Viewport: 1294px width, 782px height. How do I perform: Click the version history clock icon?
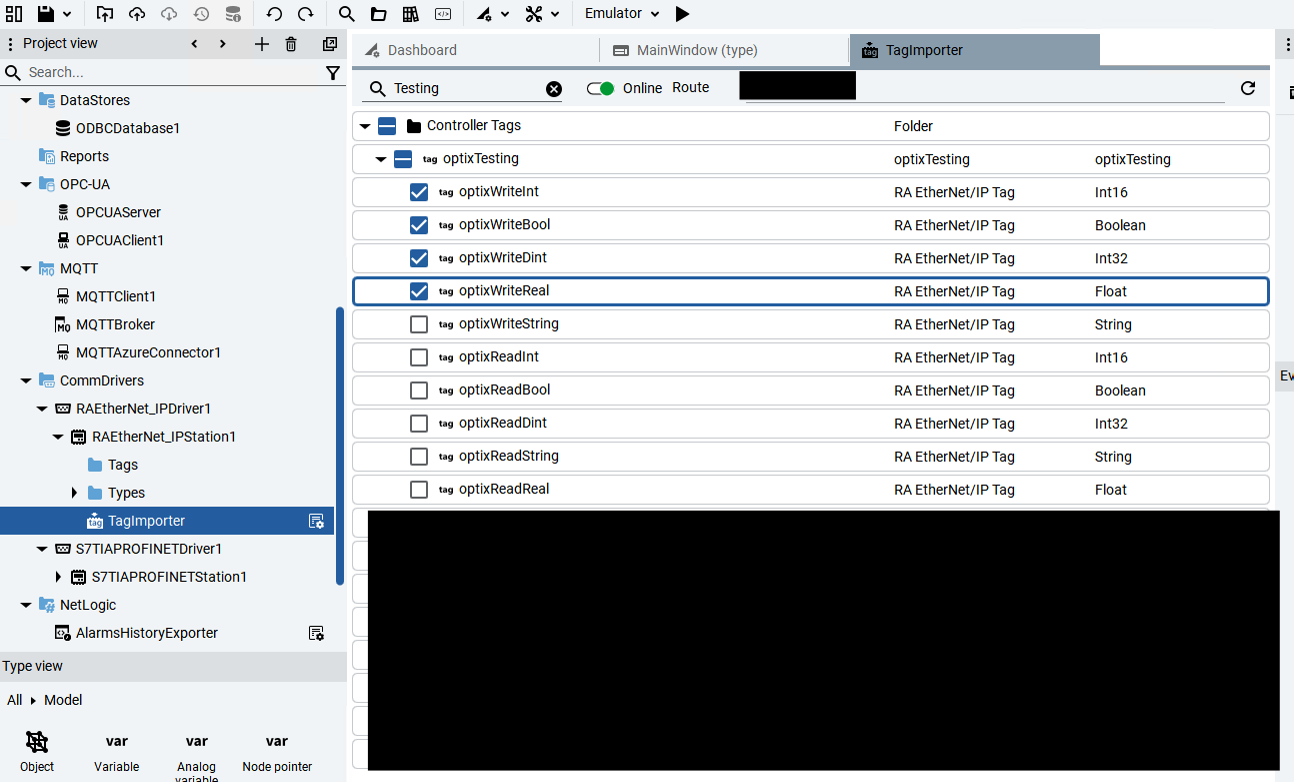201,14
